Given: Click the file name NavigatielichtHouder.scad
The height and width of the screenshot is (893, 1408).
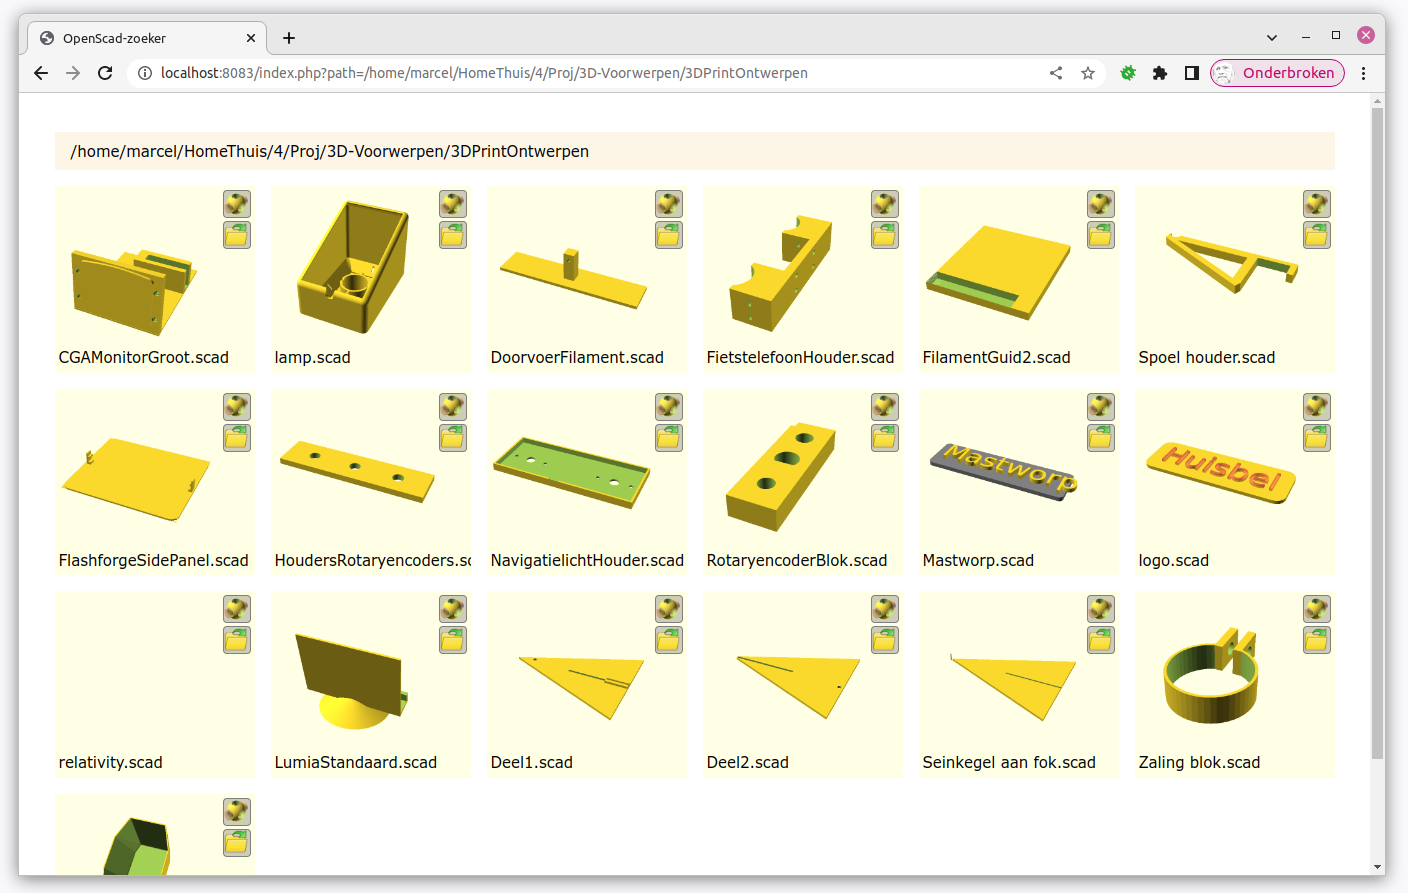Looking at the screenshot, I should click(x=587, y=560).
